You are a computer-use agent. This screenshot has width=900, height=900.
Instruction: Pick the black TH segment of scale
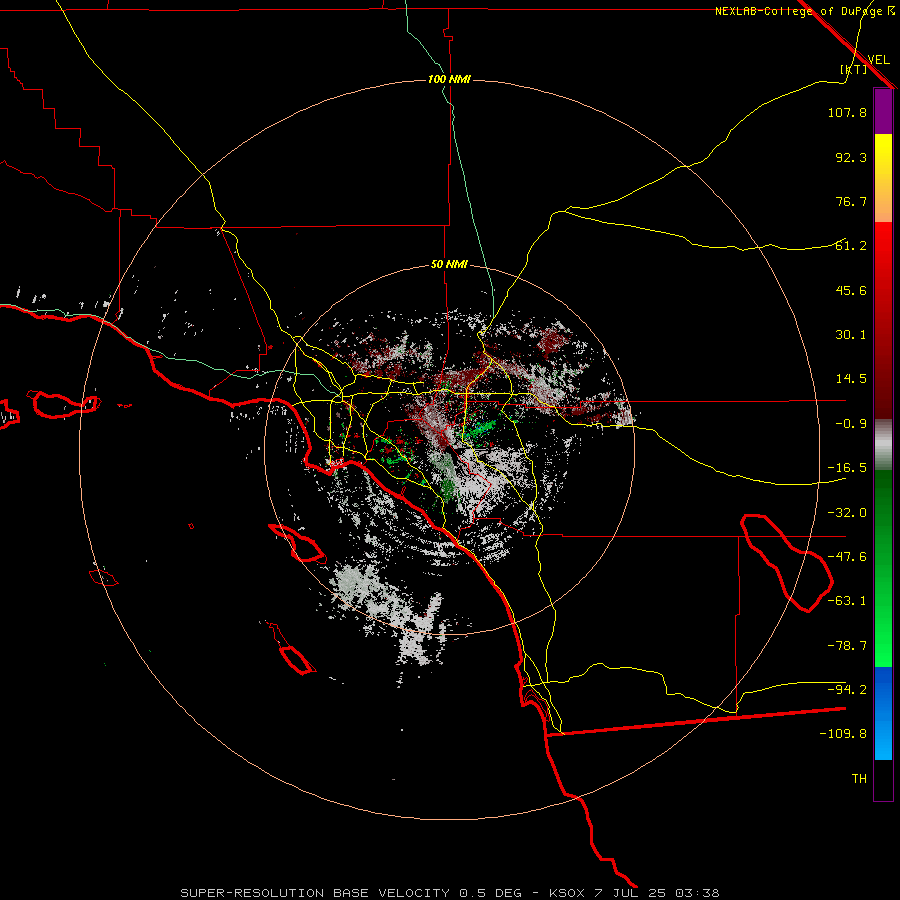tap(883, 779)
